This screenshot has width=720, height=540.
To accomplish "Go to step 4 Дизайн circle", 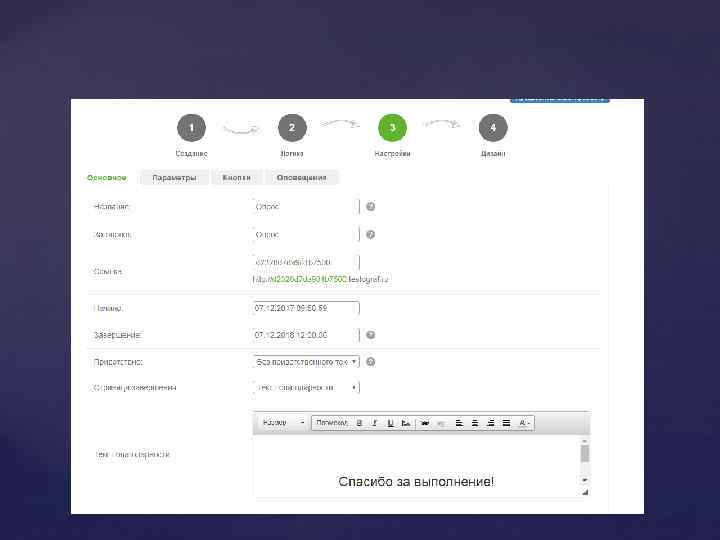I will pyautogui.click(x=493, y=128).
